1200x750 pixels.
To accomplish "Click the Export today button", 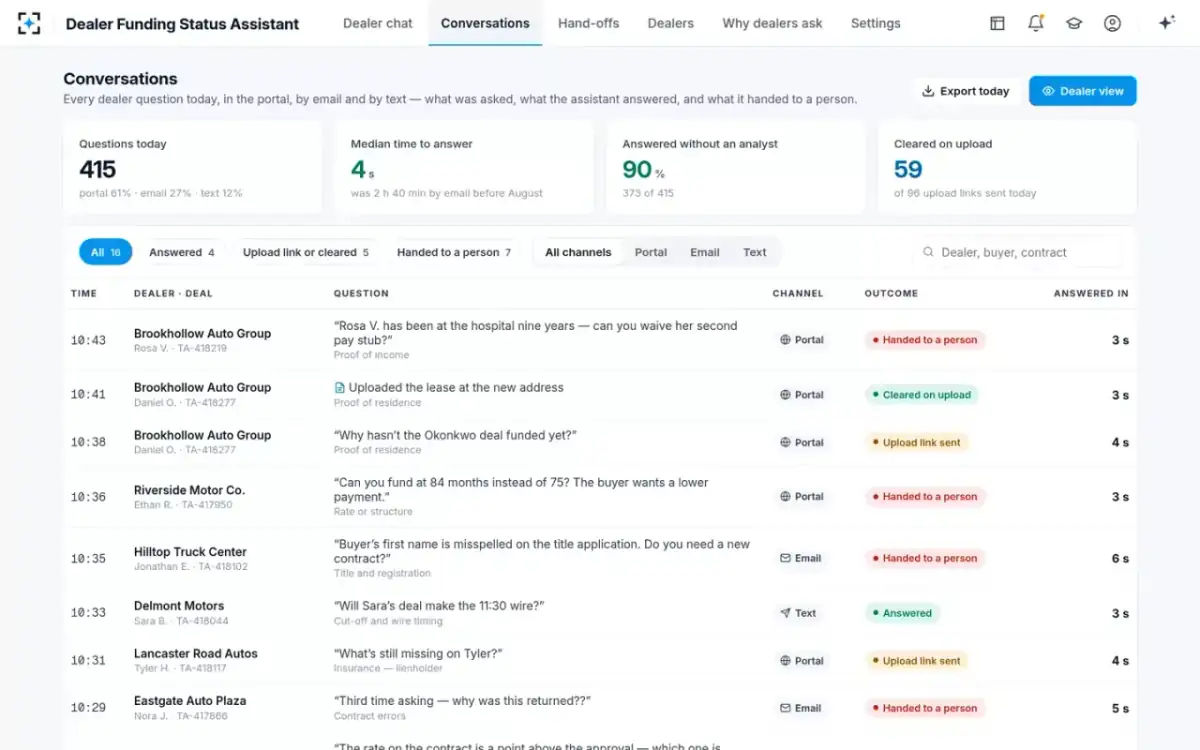I will 966,91.
